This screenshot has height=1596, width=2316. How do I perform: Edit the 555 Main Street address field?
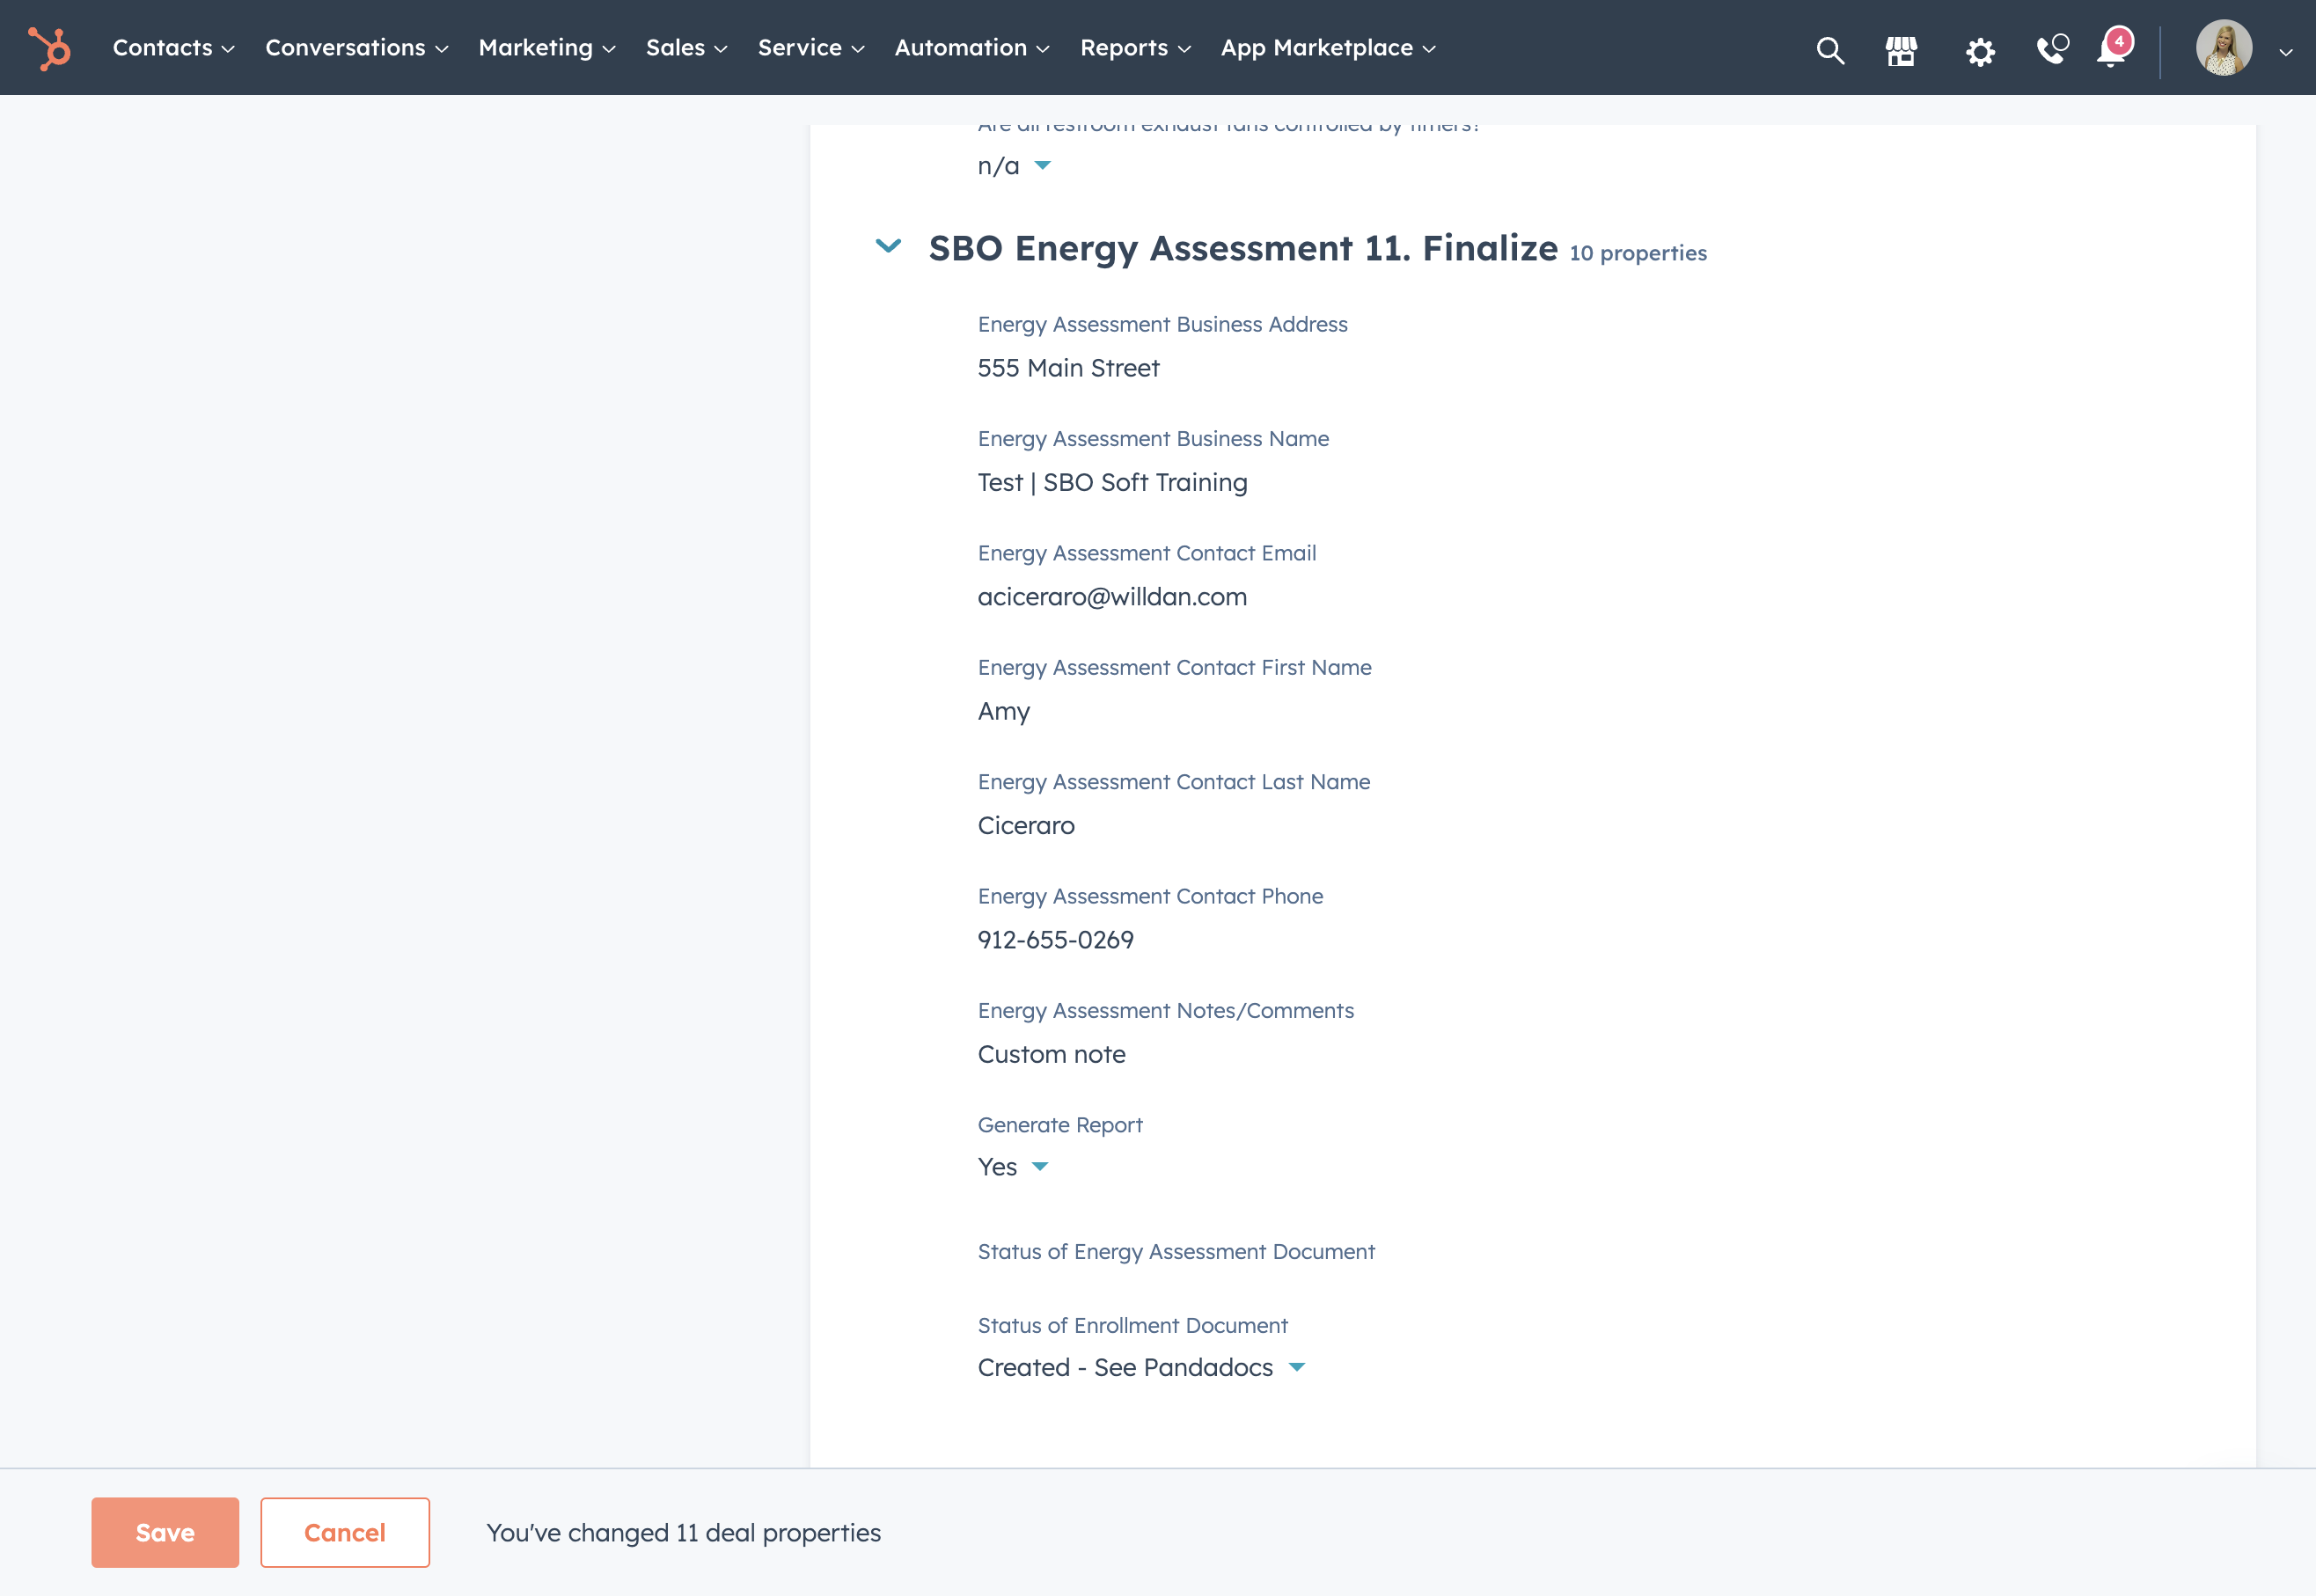1068,368
